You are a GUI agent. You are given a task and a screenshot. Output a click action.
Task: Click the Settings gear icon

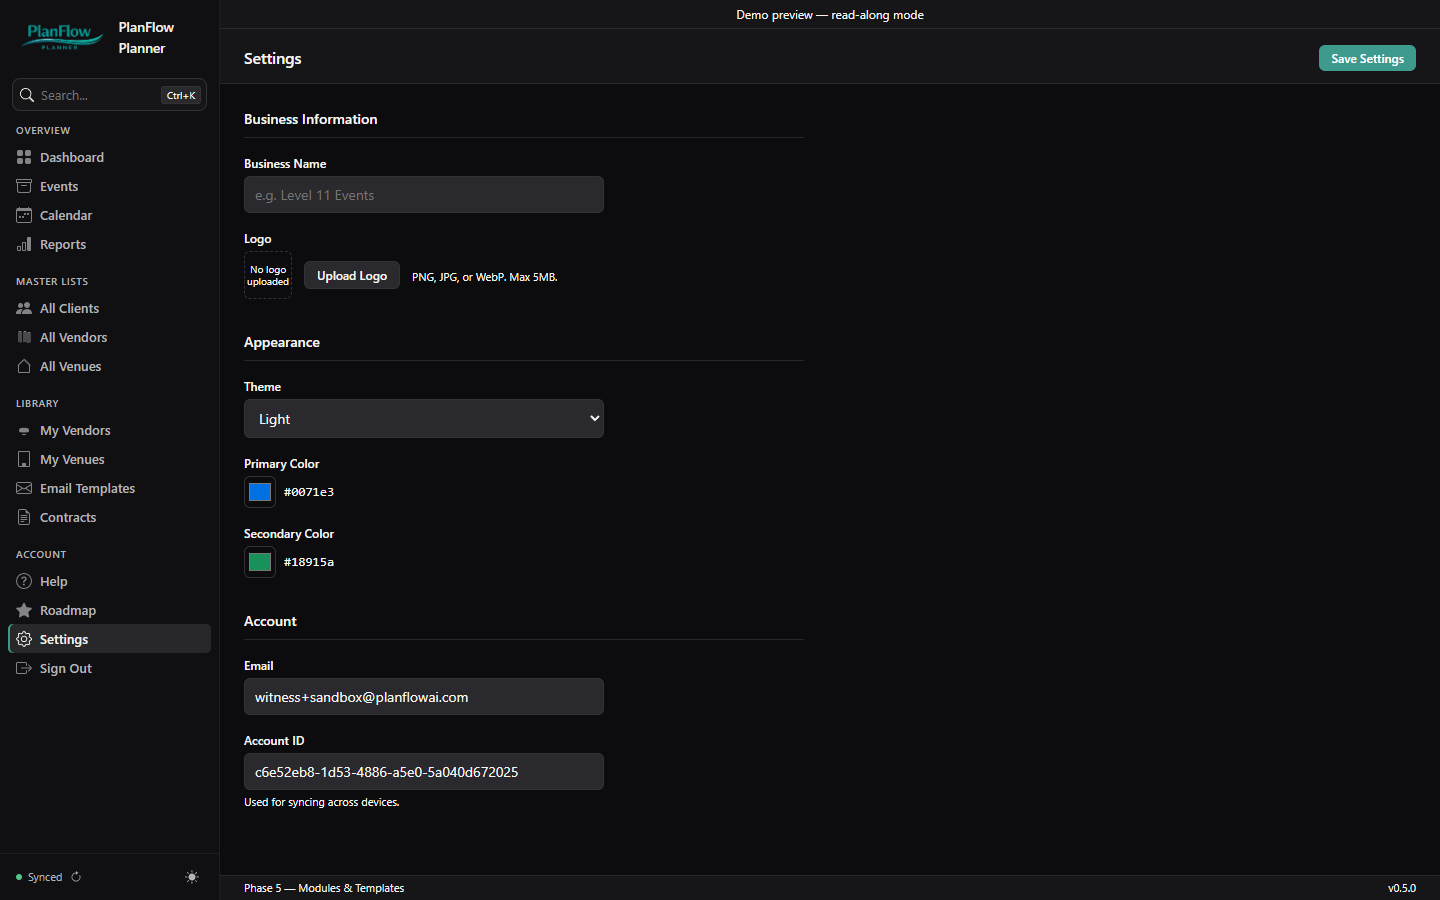tap(24, 639)
